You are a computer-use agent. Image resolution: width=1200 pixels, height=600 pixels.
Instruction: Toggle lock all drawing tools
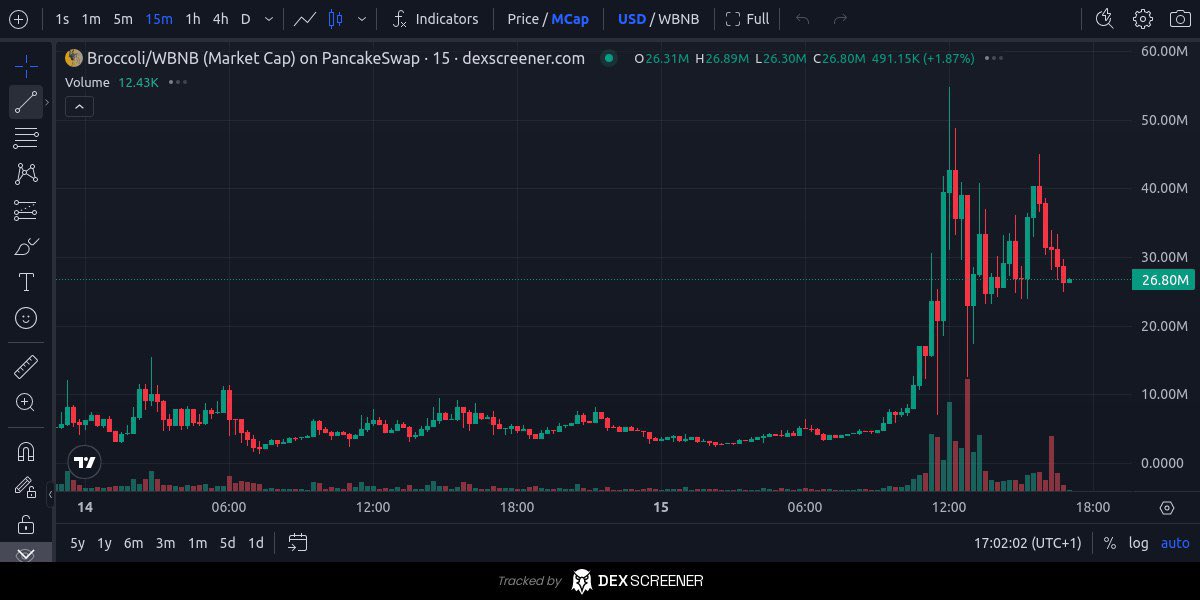26,524
